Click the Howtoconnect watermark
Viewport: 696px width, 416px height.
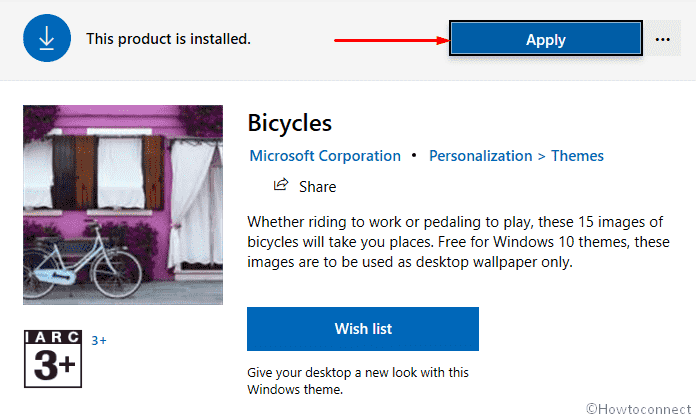(x=639, y=407)
